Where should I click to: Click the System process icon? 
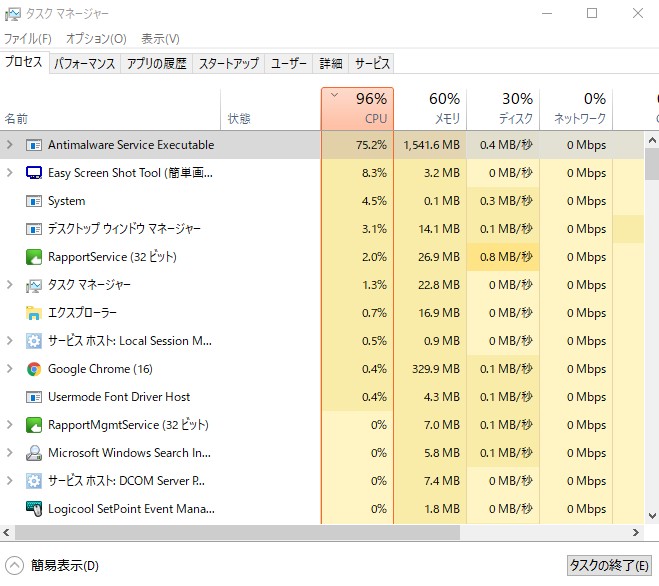[x=34, y=201]
